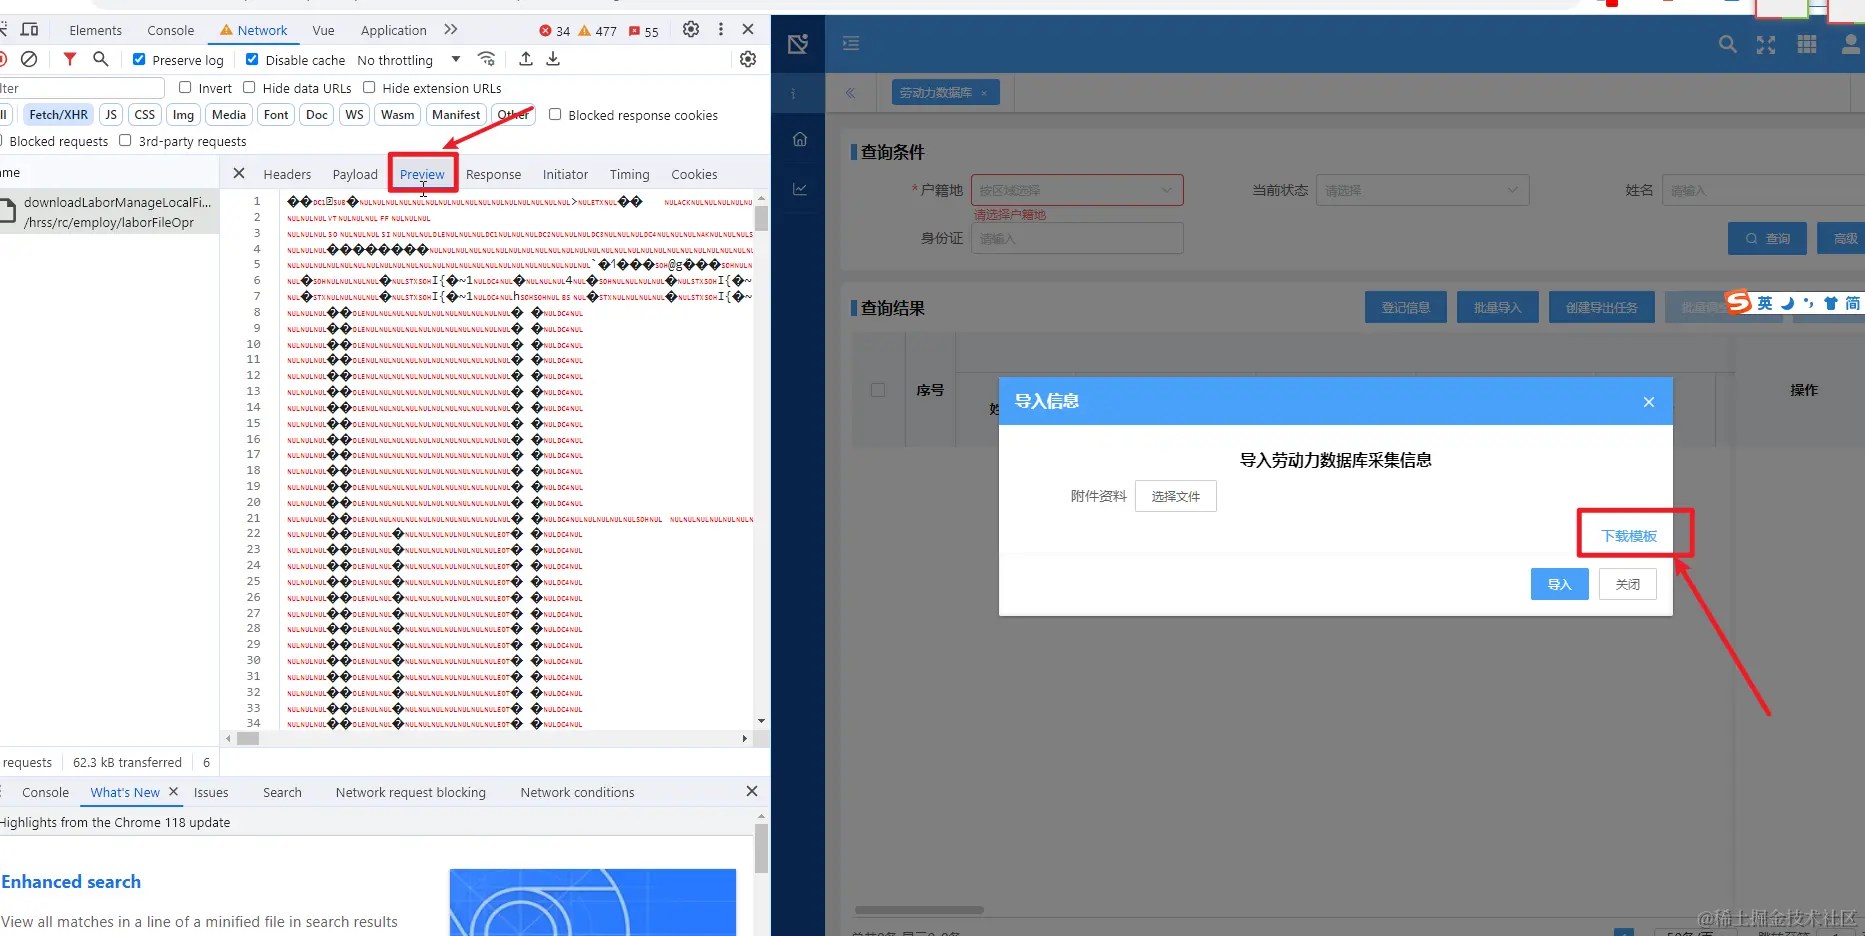Click the double-chevron tab back arrow
The image size is (1865, 936).
click(850, 93)
